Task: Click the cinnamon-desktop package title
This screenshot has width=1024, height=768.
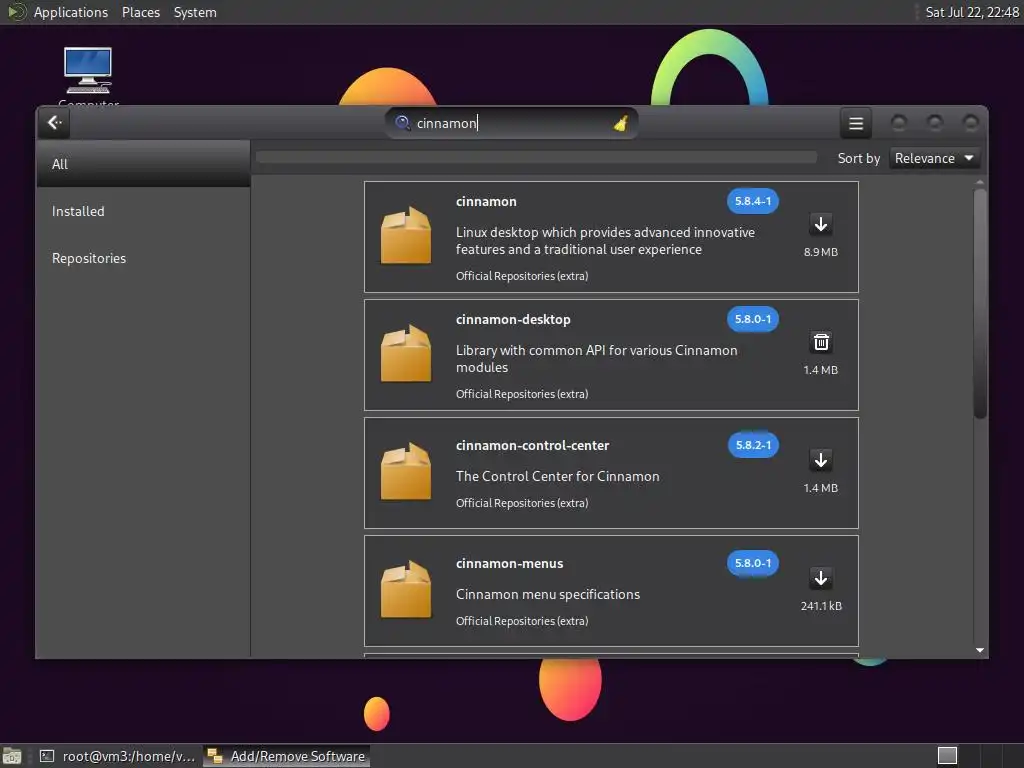Action: [x=513, y=319]
